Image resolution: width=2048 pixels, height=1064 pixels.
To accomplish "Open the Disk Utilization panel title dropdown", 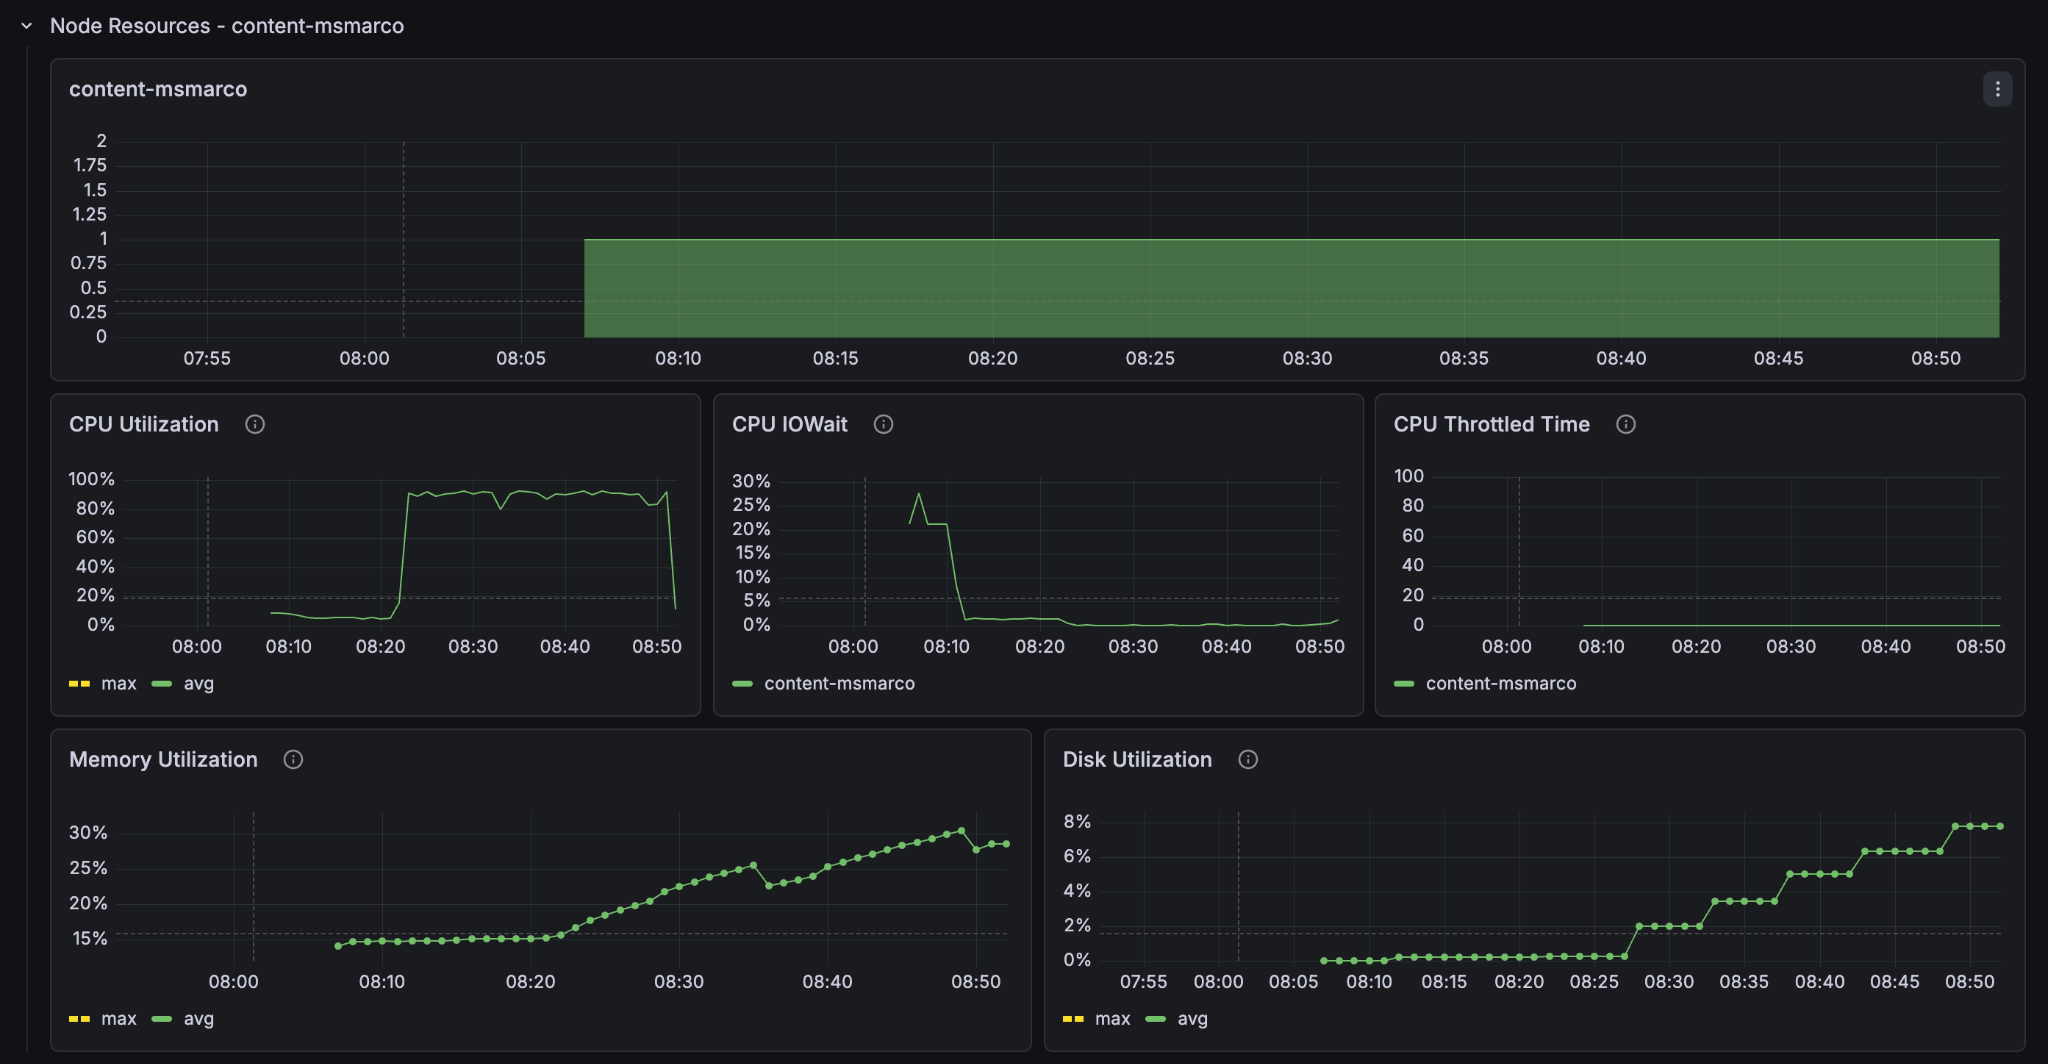I will [1137, 760].
